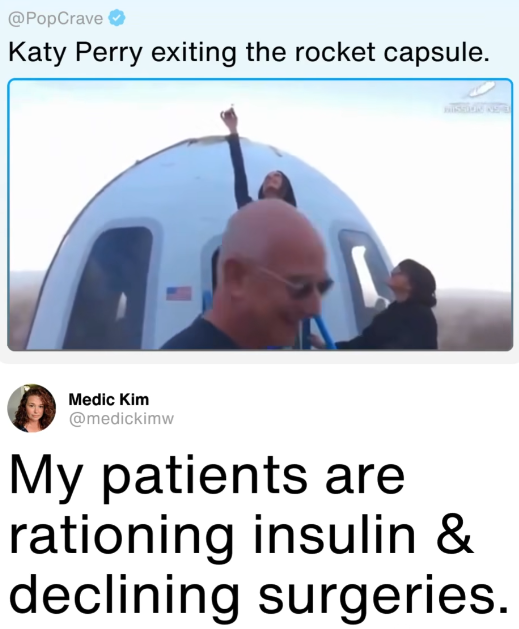
Task: Open the Medic Kim display name
Action: [x=109, y=399]
